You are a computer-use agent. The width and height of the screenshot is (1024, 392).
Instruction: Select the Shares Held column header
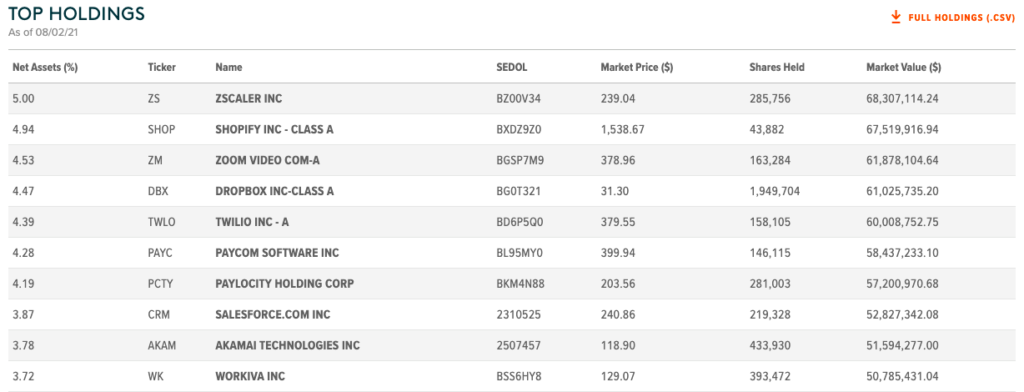pyautogui.click(x=777, y=67)
